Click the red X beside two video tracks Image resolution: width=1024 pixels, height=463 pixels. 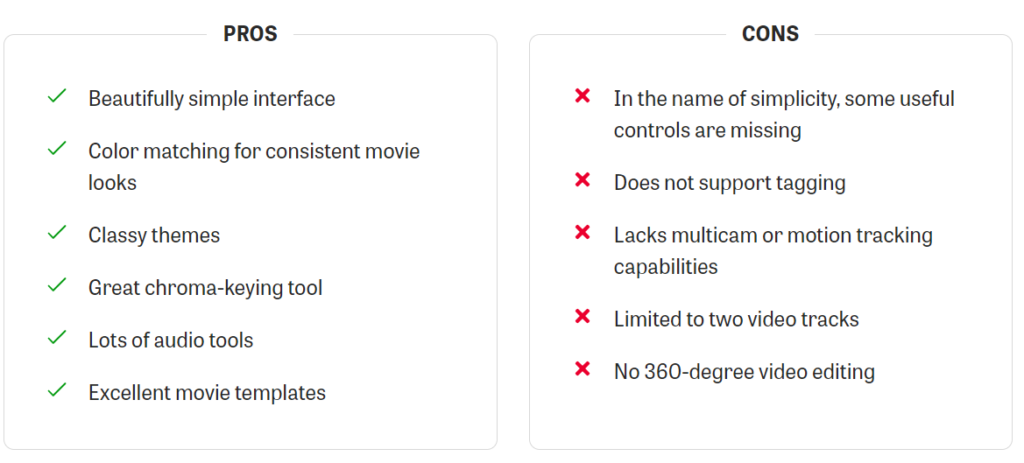[x=582, y=317]
